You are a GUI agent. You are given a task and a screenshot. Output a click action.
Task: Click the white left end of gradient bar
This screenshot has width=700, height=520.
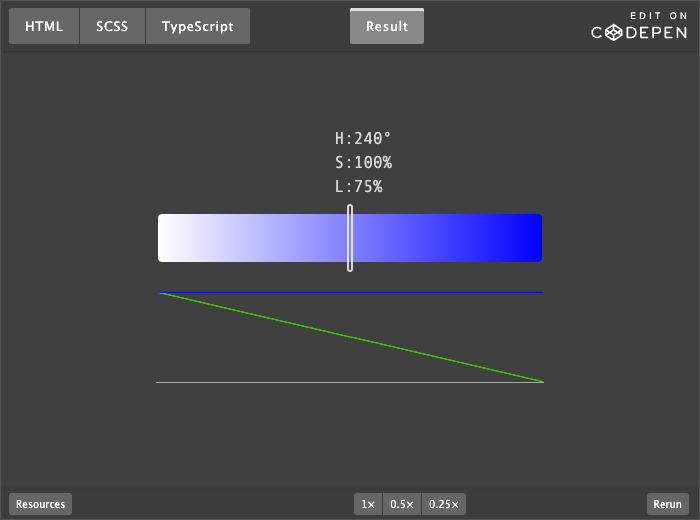[172, 238]
